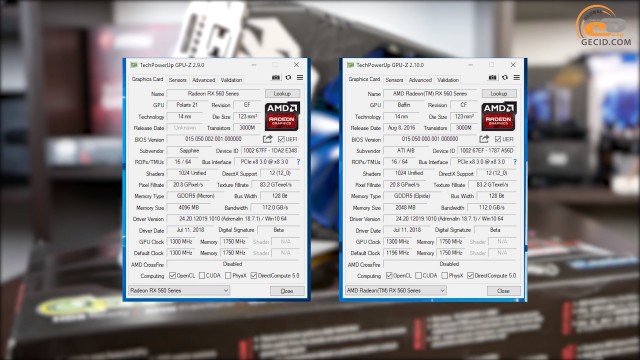Click the bus interface question mark in GPU-Z 2.9.0
The height and width of the screenshot is (360, 640).
[298, 162]
